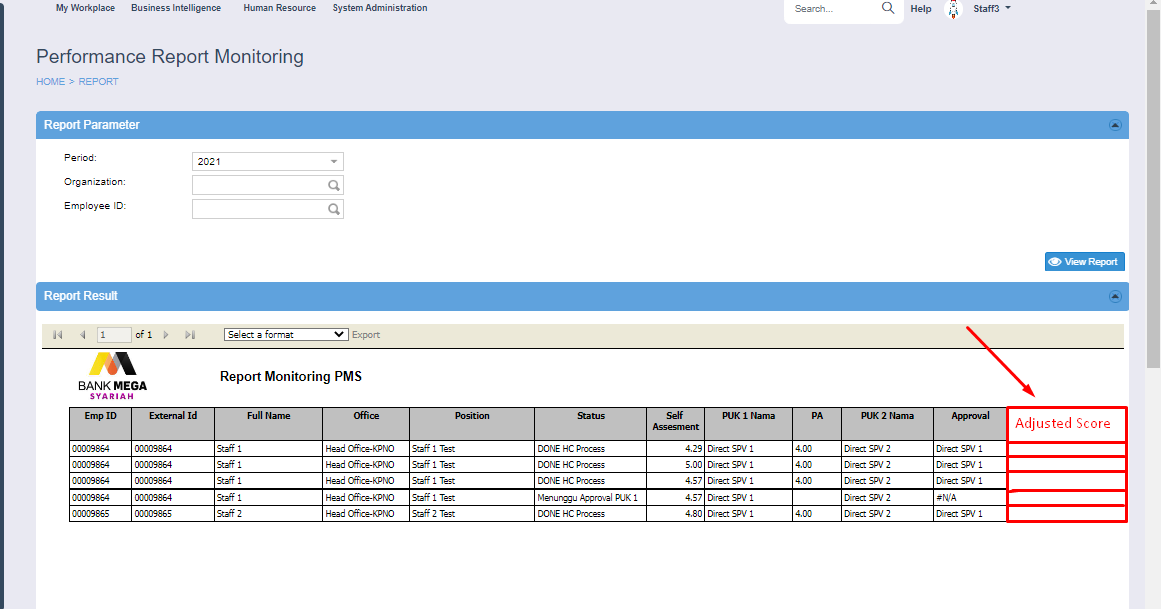Viewport: 1161px width, 609px height.
Task: Follow the REPORT breadcrumb link
Action: (x=98, y=81)
